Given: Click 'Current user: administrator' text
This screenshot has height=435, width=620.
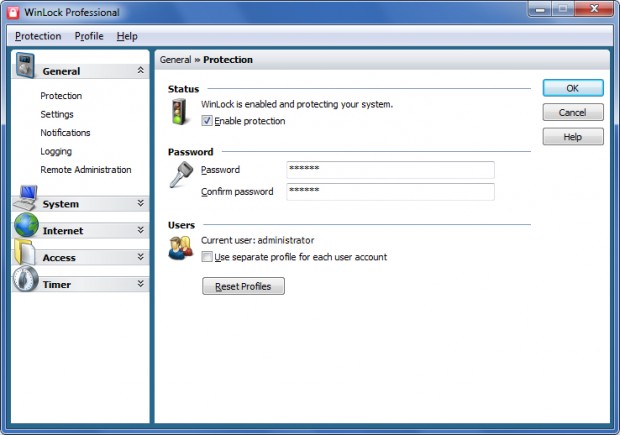Looking at the screenshot, I should [257, 240].
